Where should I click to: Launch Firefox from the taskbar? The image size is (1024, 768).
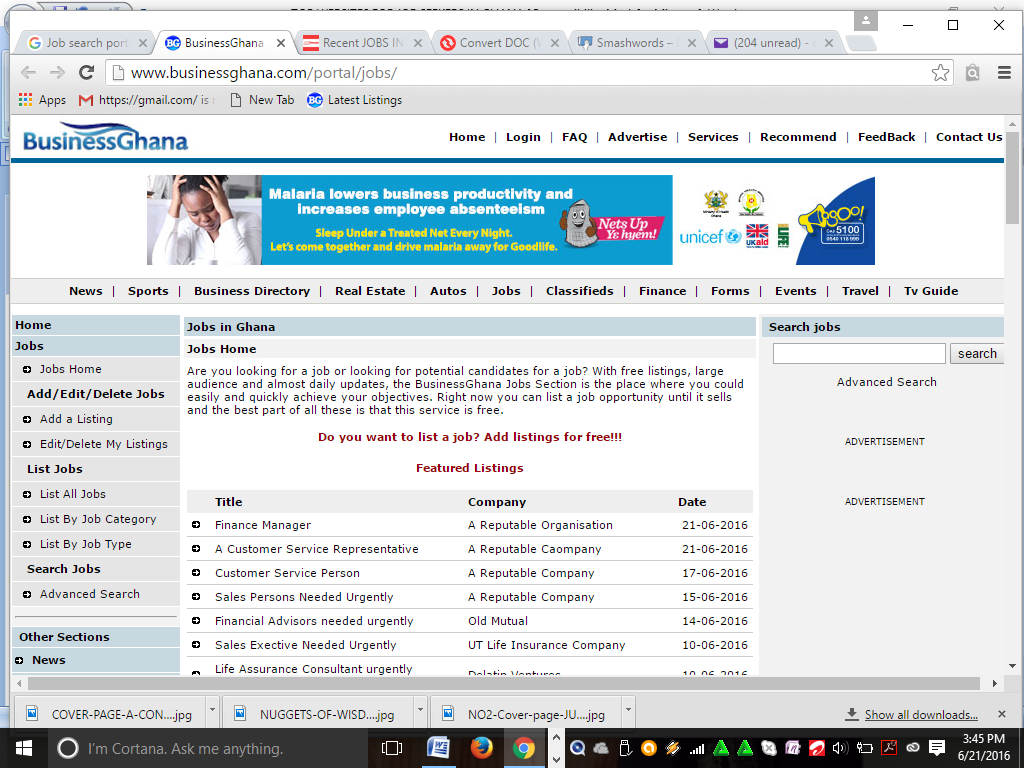[482, 748]
